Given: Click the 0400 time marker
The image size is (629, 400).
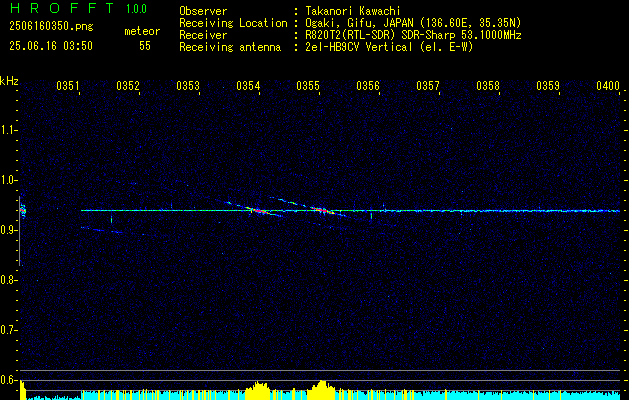Looking at the screenshot, I should coord(608,86).
